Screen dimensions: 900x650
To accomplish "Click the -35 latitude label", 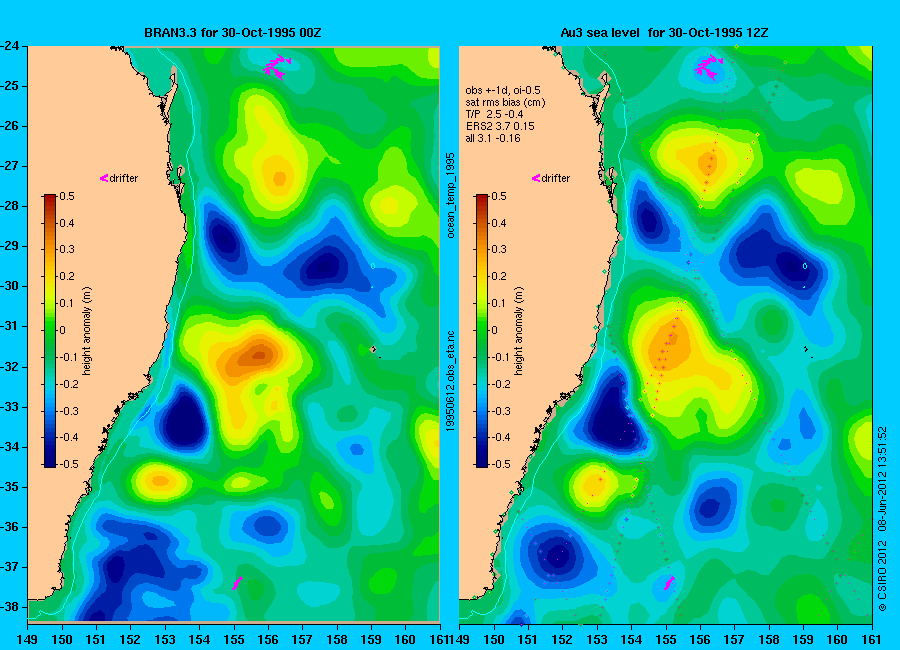I will tap(11, 486).
